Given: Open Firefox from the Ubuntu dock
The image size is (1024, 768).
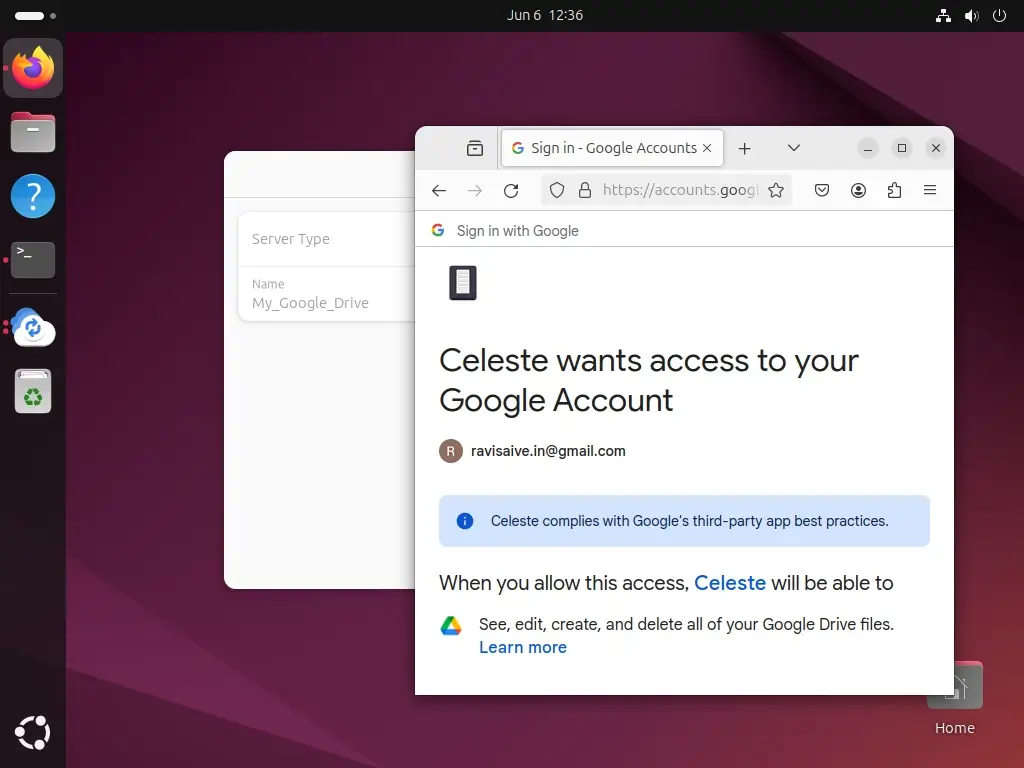Looking at the screenshot, I should click(33, 68).
